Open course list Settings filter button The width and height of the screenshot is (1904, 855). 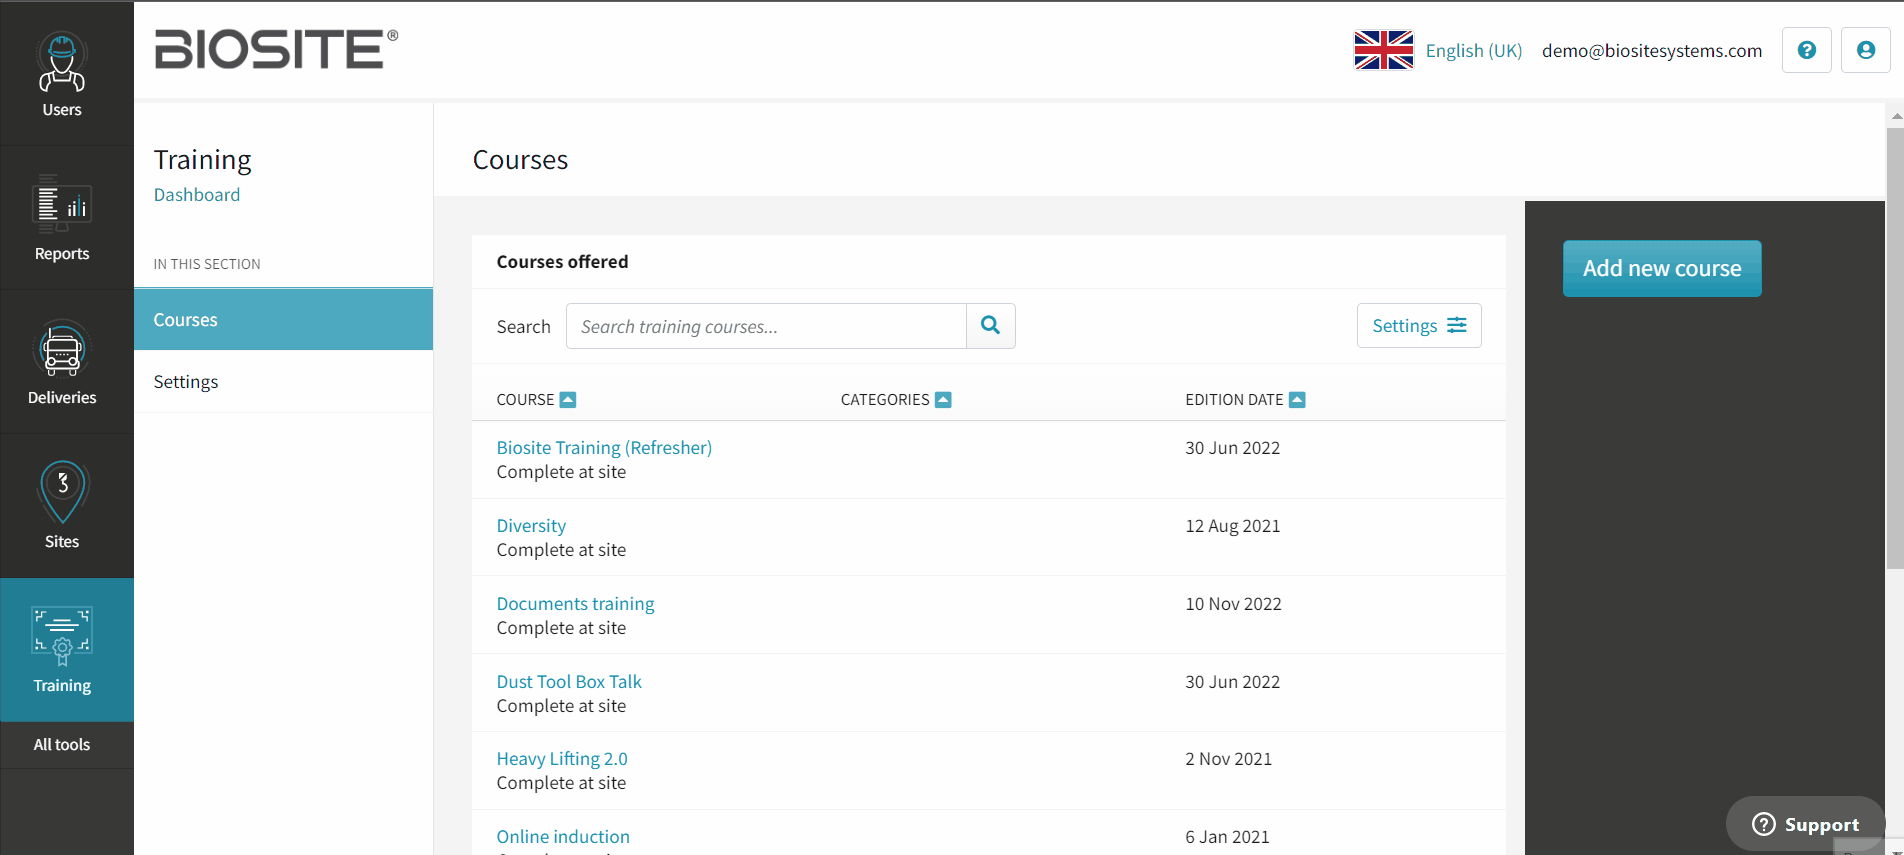tap(1419, 326)
